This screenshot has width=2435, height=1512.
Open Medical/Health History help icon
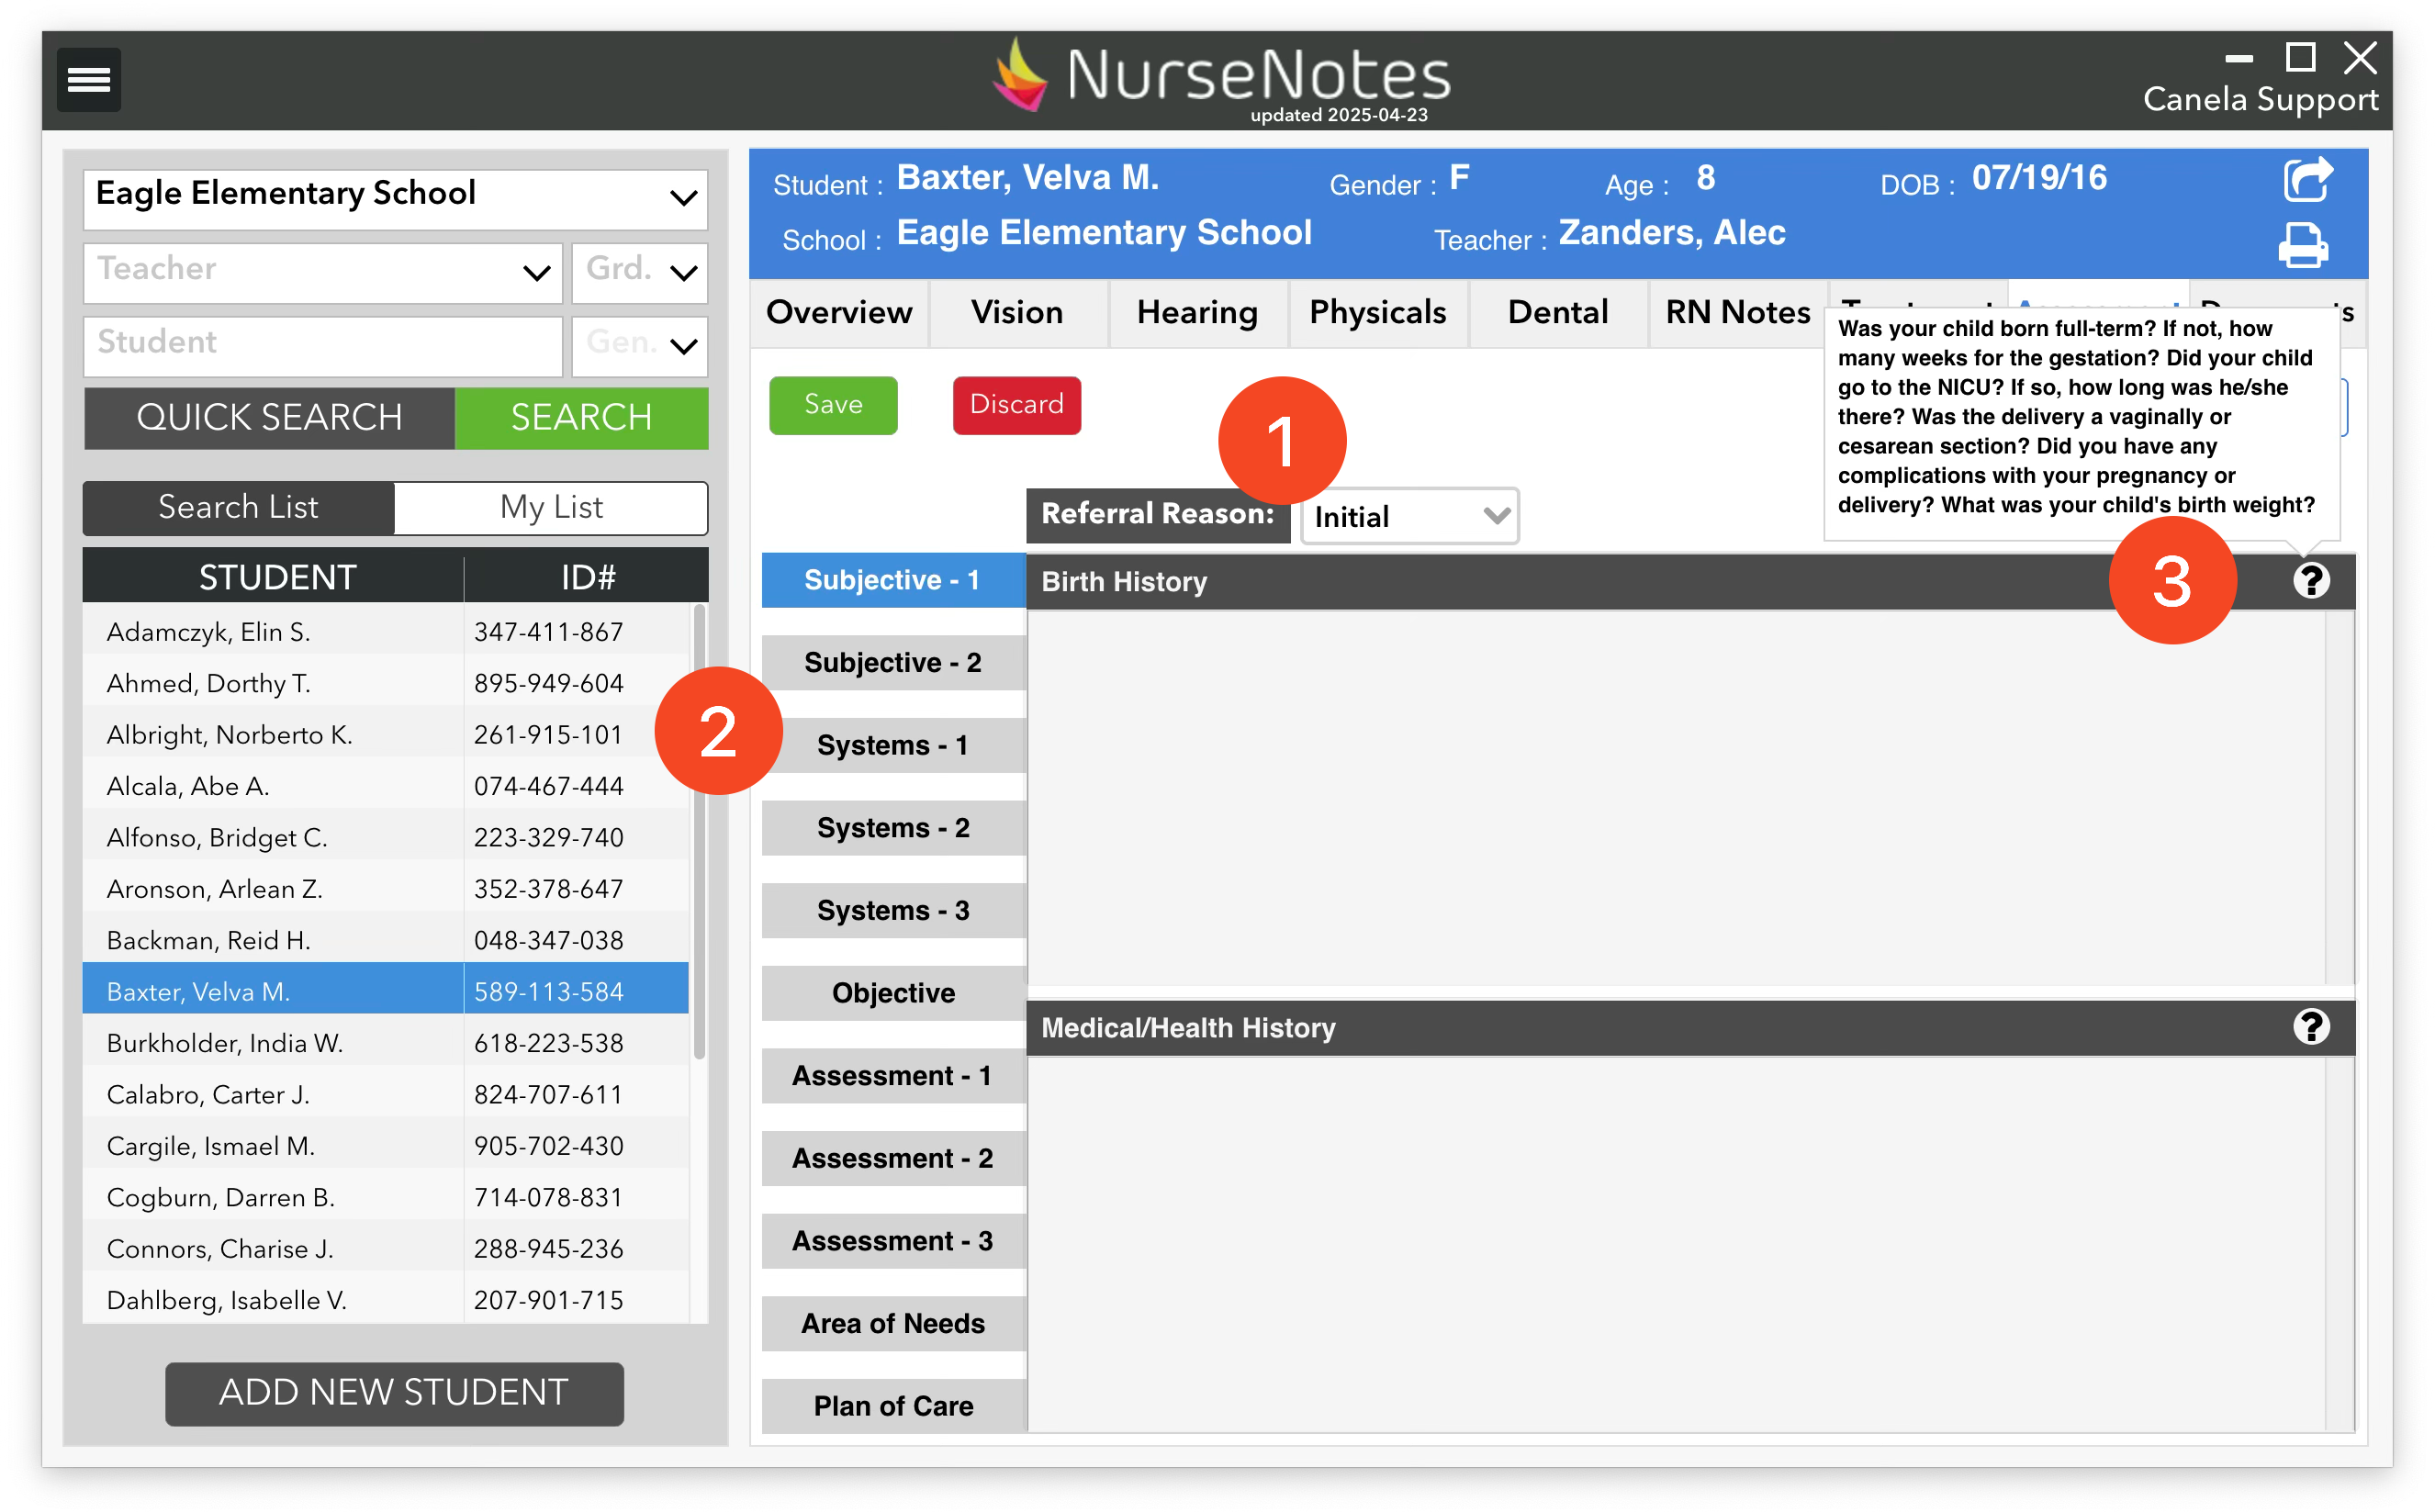coord(2310,1027)
